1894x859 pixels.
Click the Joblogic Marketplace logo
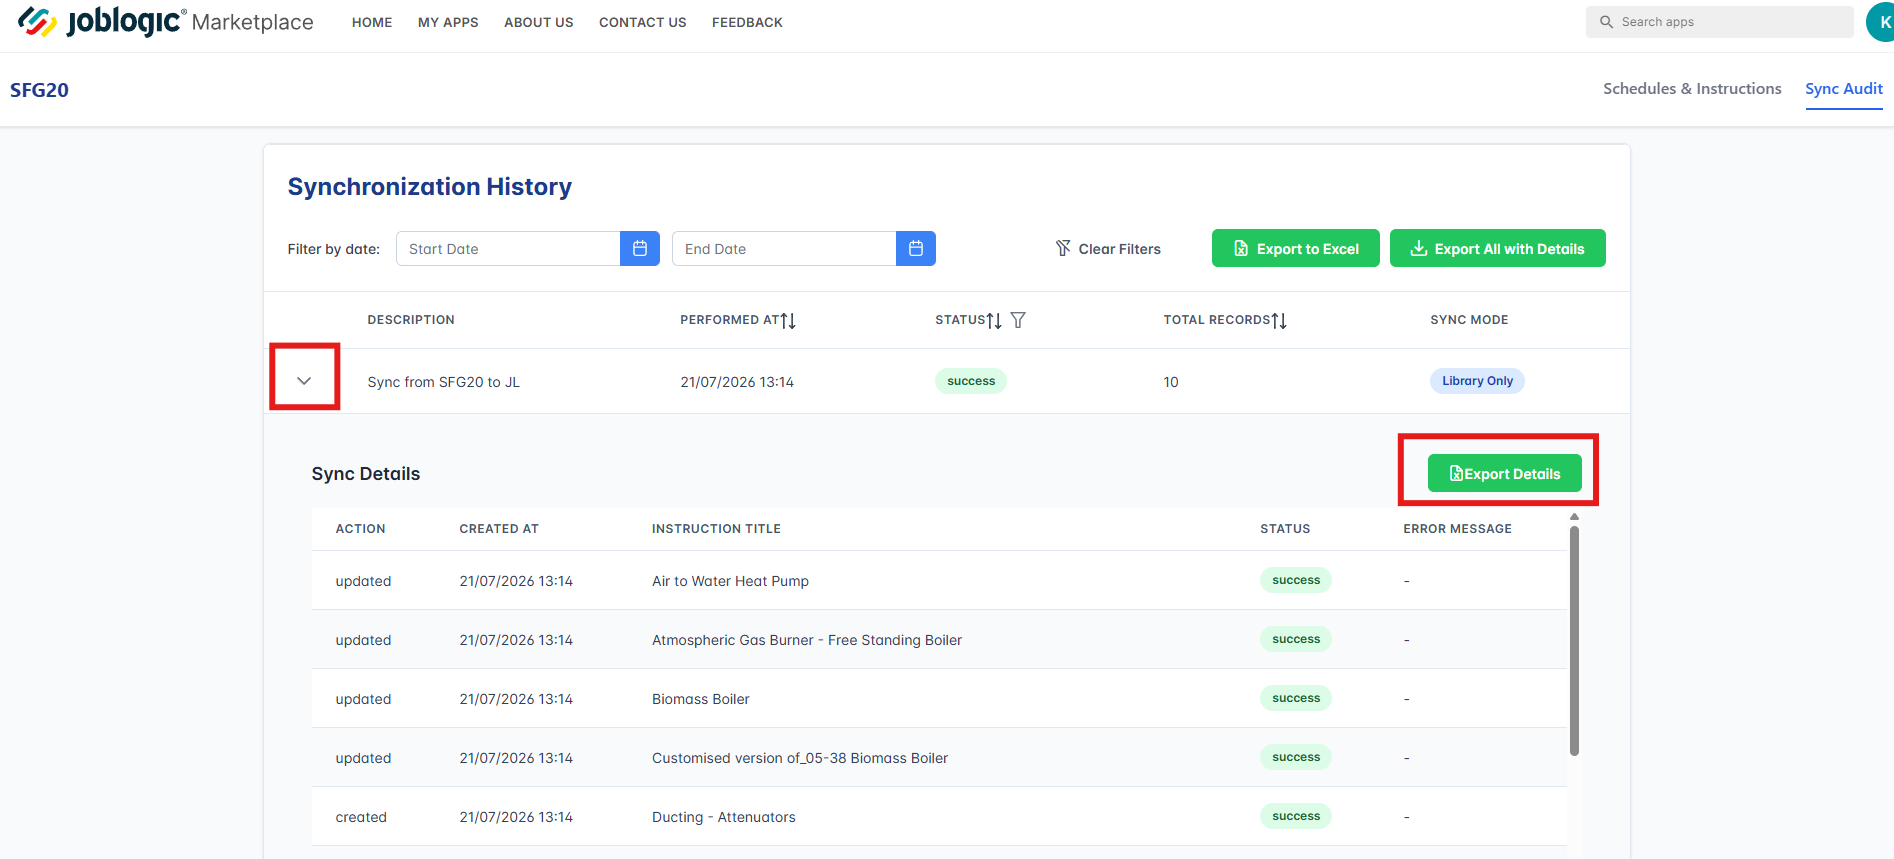pos(166,21)
